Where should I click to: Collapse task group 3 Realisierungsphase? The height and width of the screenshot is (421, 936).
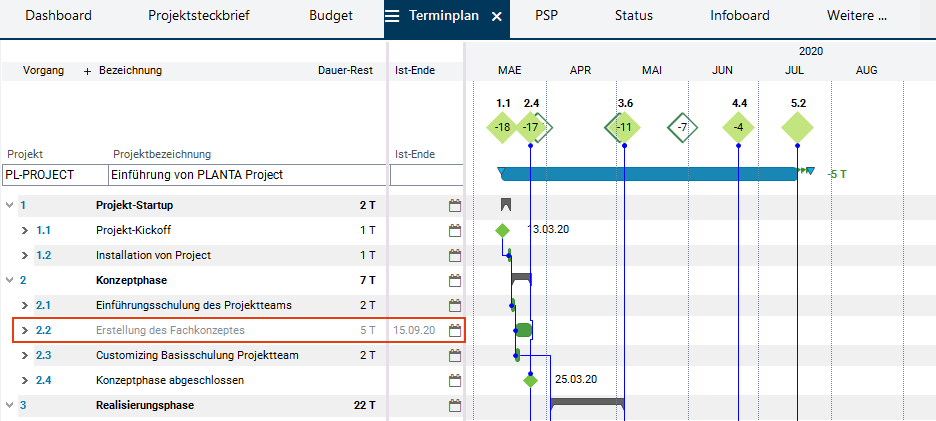tap(10, 405)
